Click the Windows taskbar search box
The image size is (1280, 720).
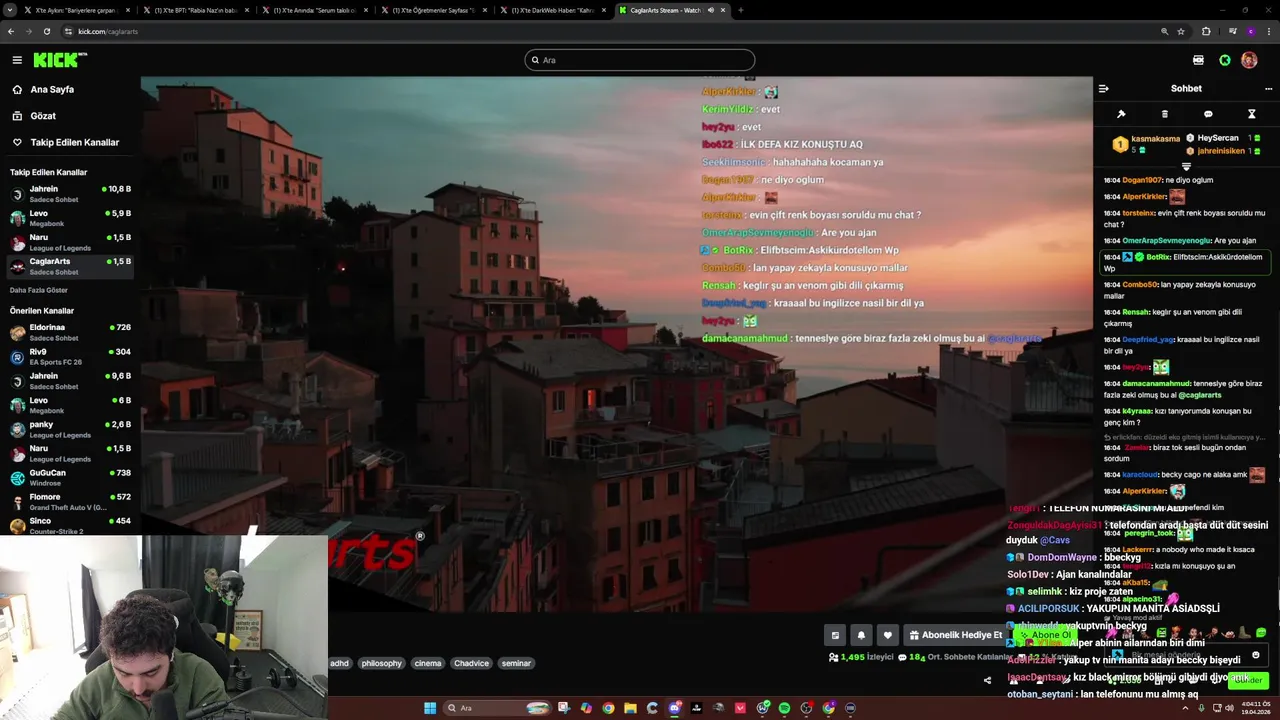[x=497, y=708]
